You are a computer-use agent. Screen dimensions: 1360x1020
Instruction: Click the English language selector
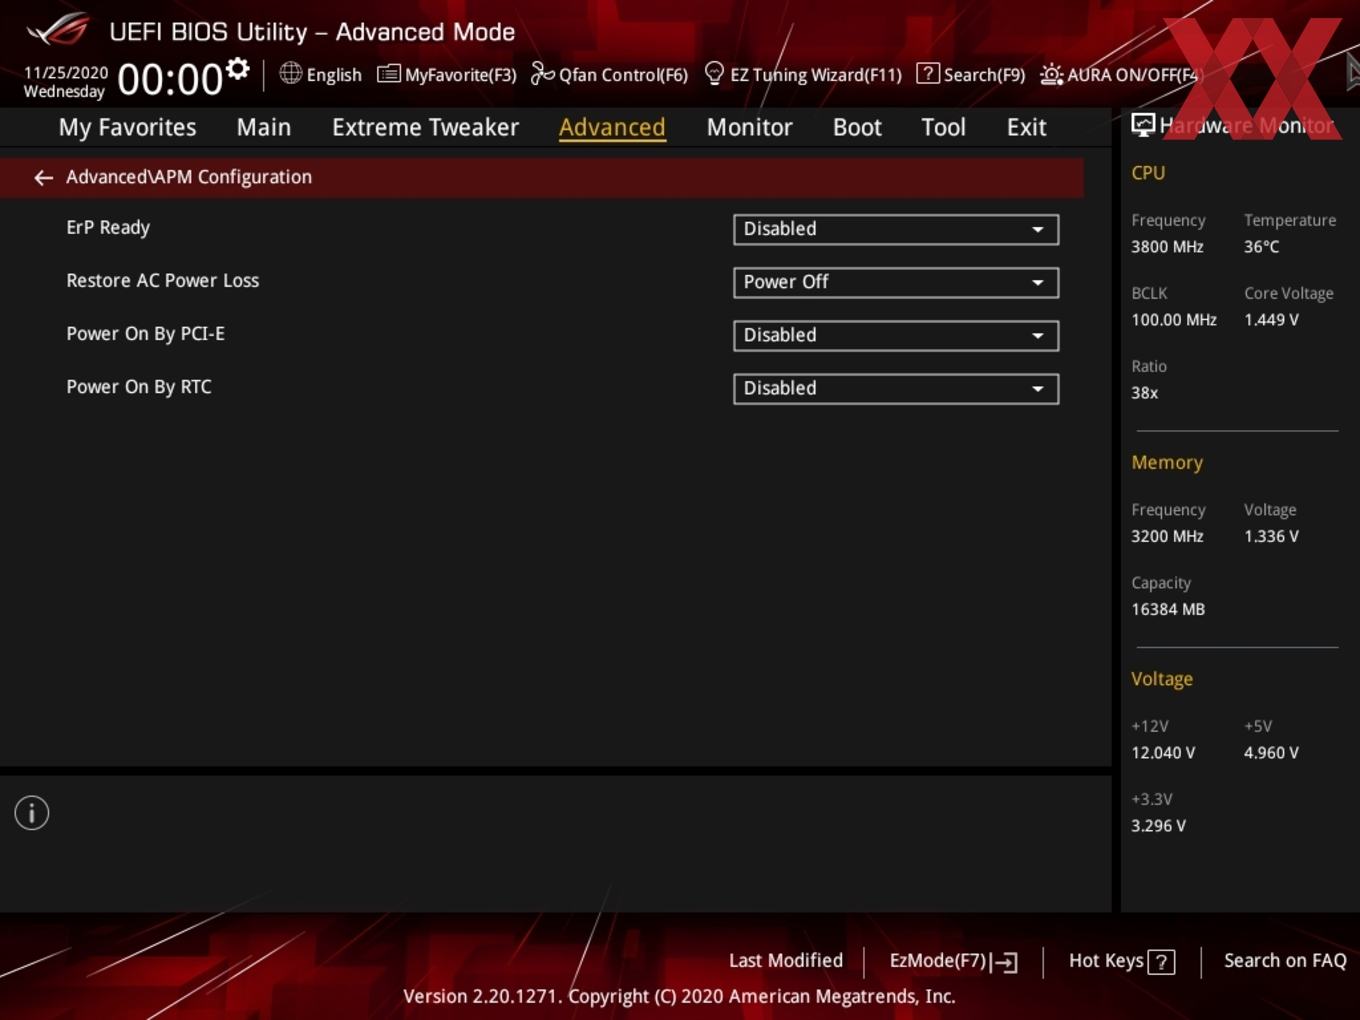pyautogui.click(x=320, y=74)
